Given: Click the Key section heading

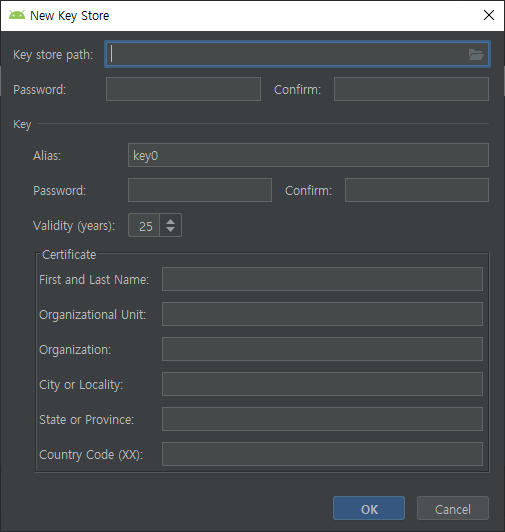Looking at the screenshot, I should click(x=22, y=124).
